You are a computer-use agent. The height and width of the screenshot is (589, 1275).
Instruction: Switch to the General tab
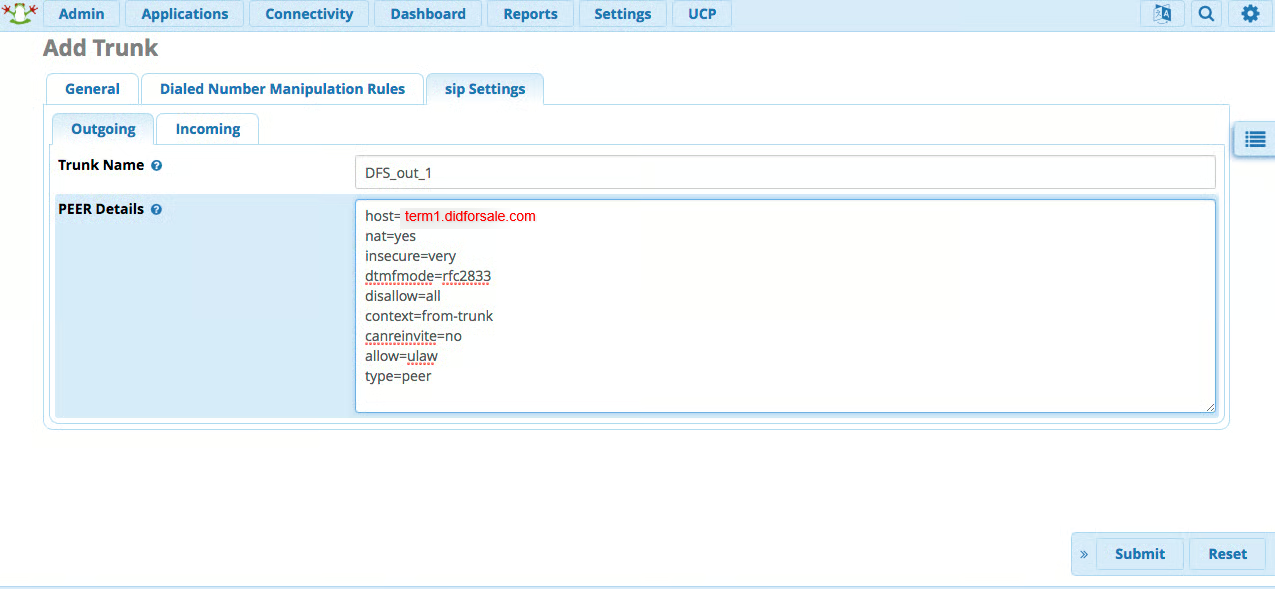click(x=92, y=89)
